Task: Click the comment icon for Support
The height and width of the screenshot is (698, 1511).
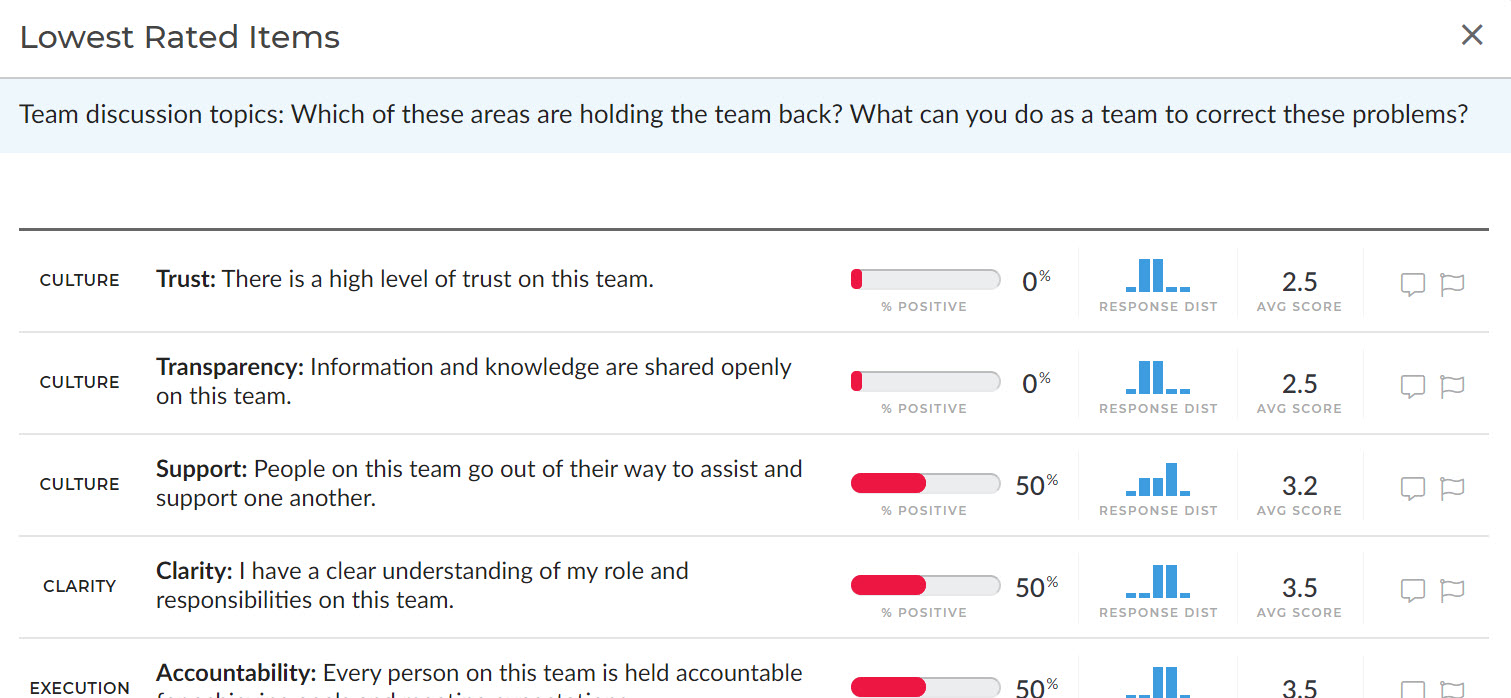Action: pos(1412,489)
